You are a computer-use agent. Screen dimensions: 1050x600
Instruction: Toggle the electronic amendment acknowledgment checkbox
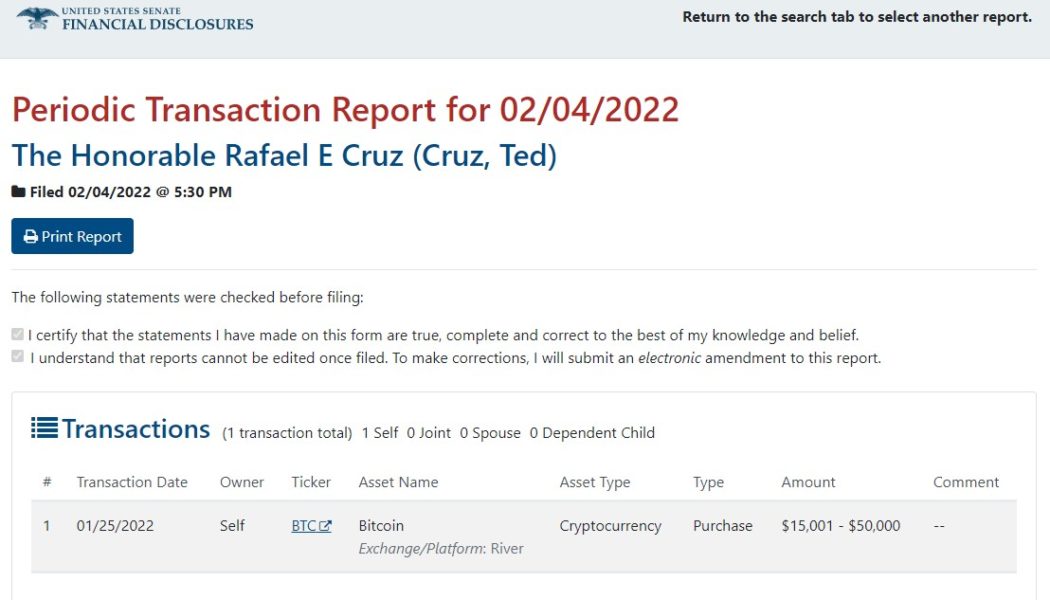[17, 356]
